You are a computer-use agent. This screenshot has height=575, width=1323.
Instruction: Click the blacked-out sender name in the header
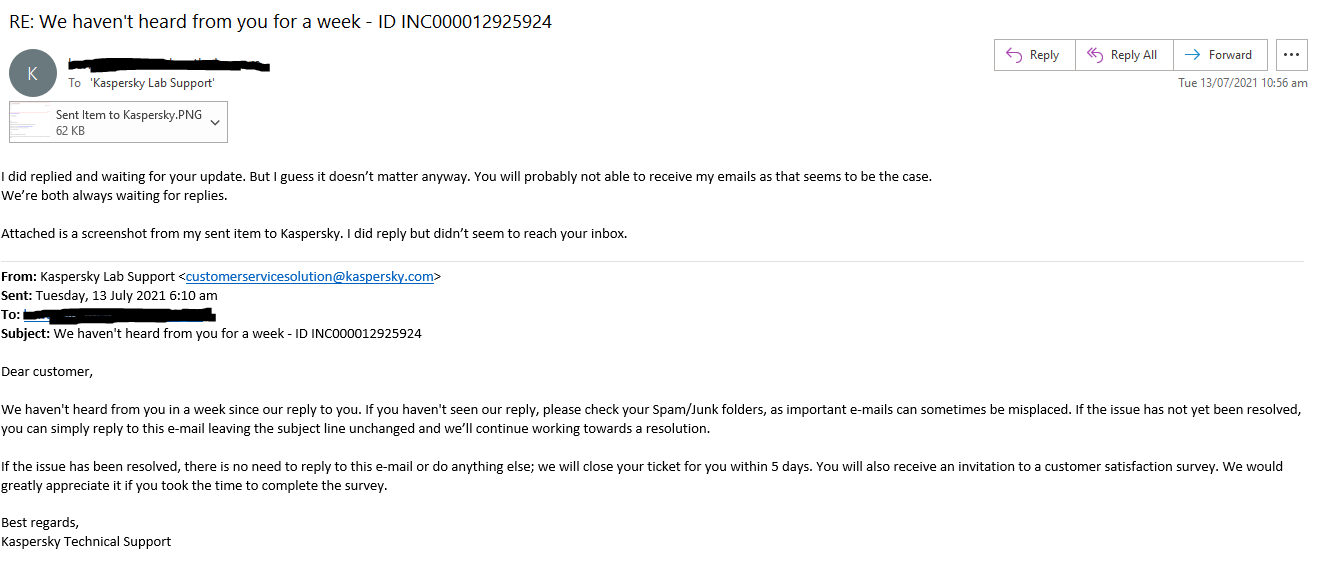pos(168,65)
